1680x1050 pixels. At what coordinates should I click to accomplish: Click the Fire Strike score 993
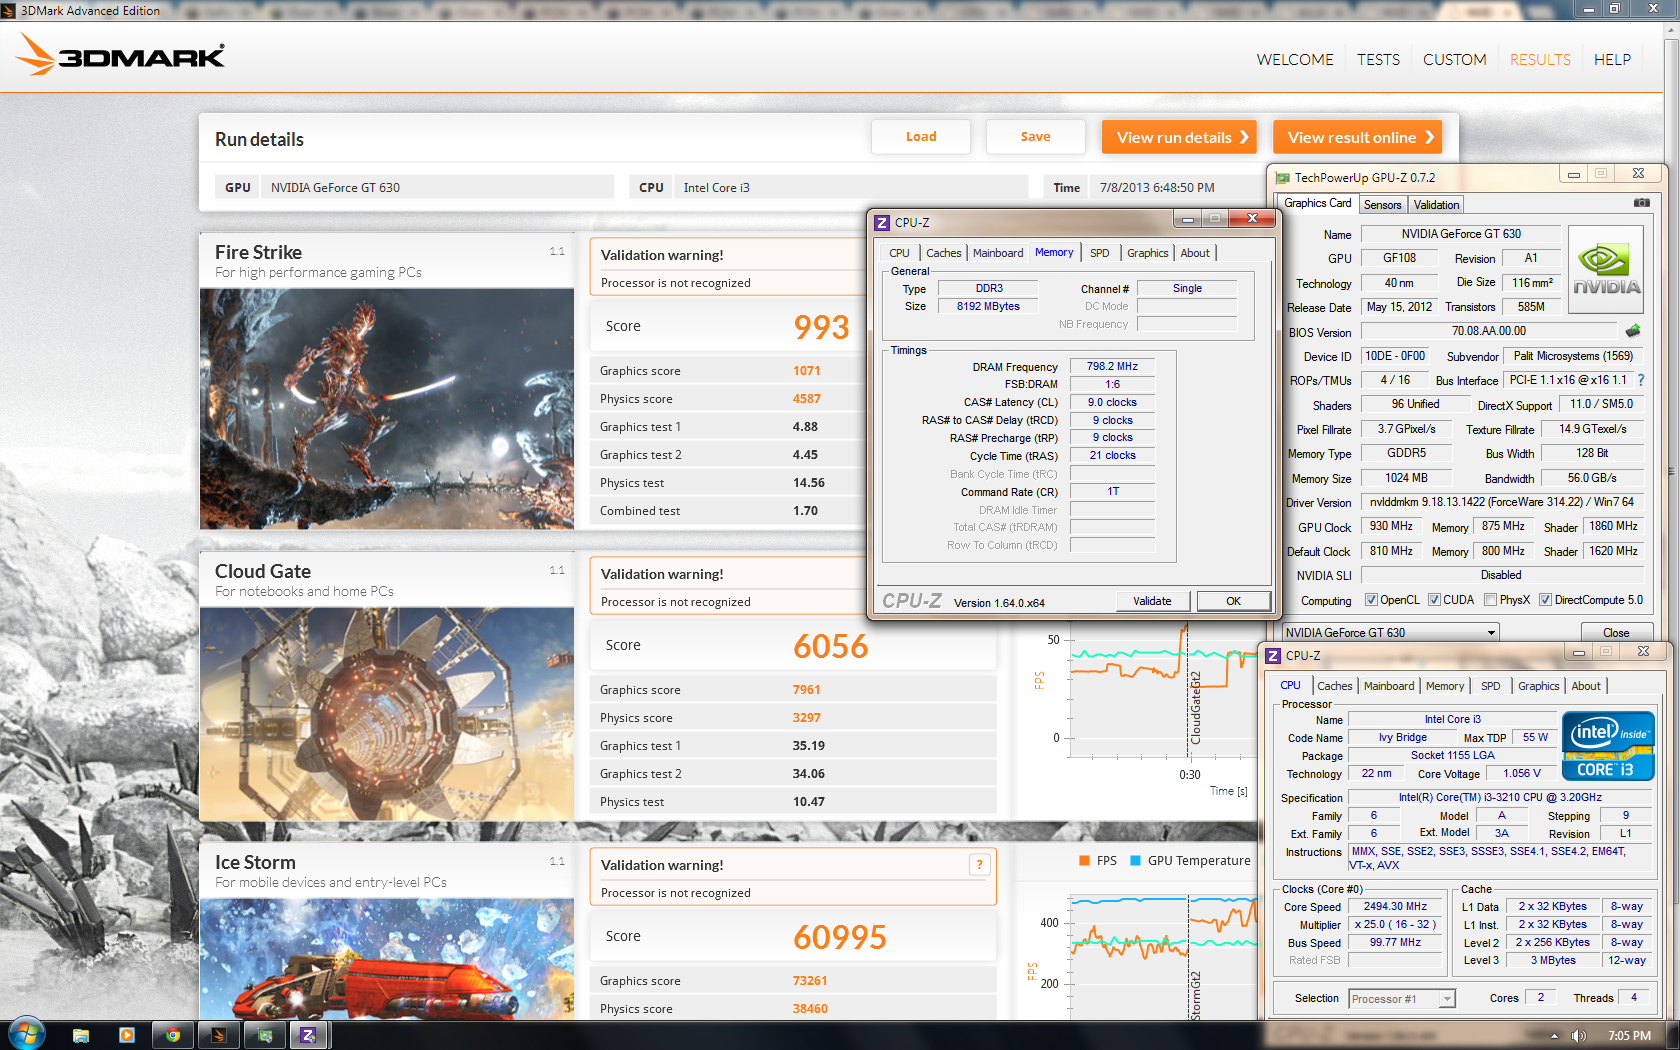[821, 327]
